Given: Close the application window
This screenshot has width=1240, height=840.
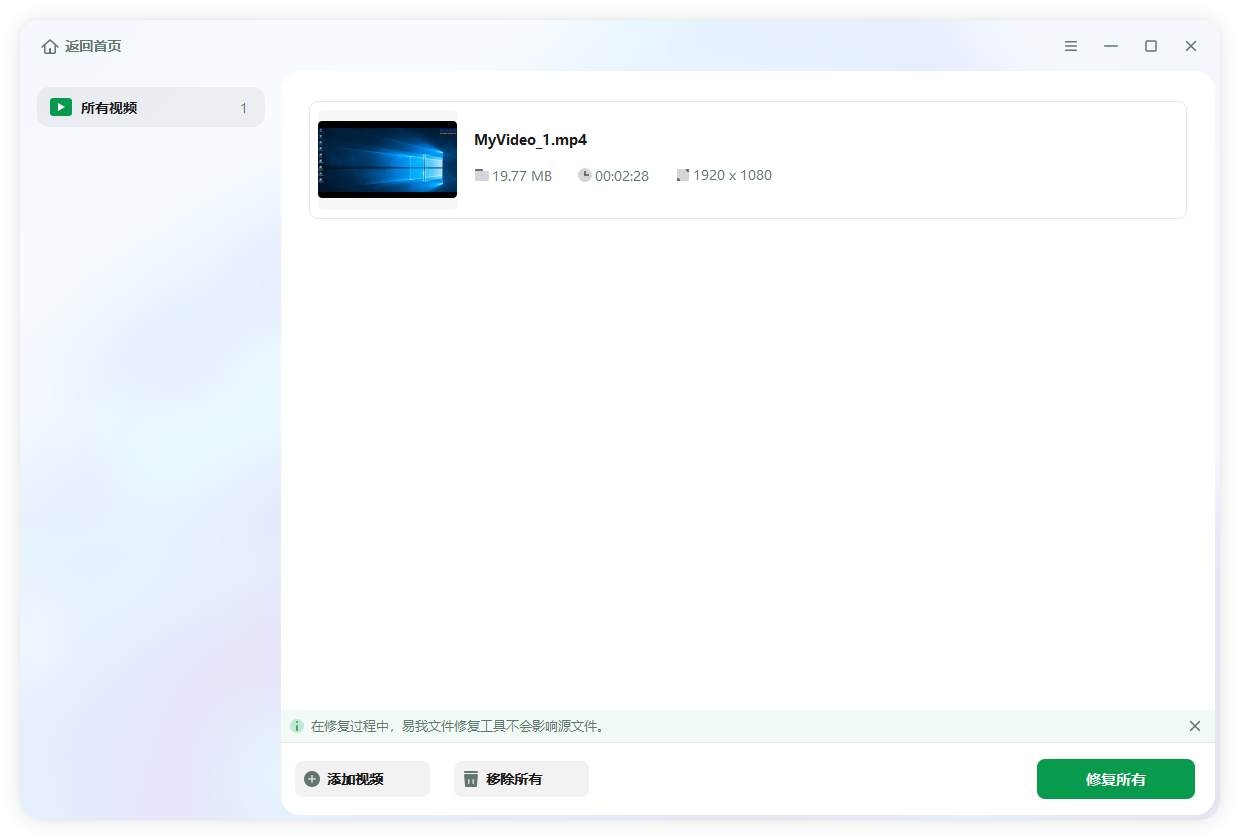Looking at the screenshot, I should (1191, 46).
